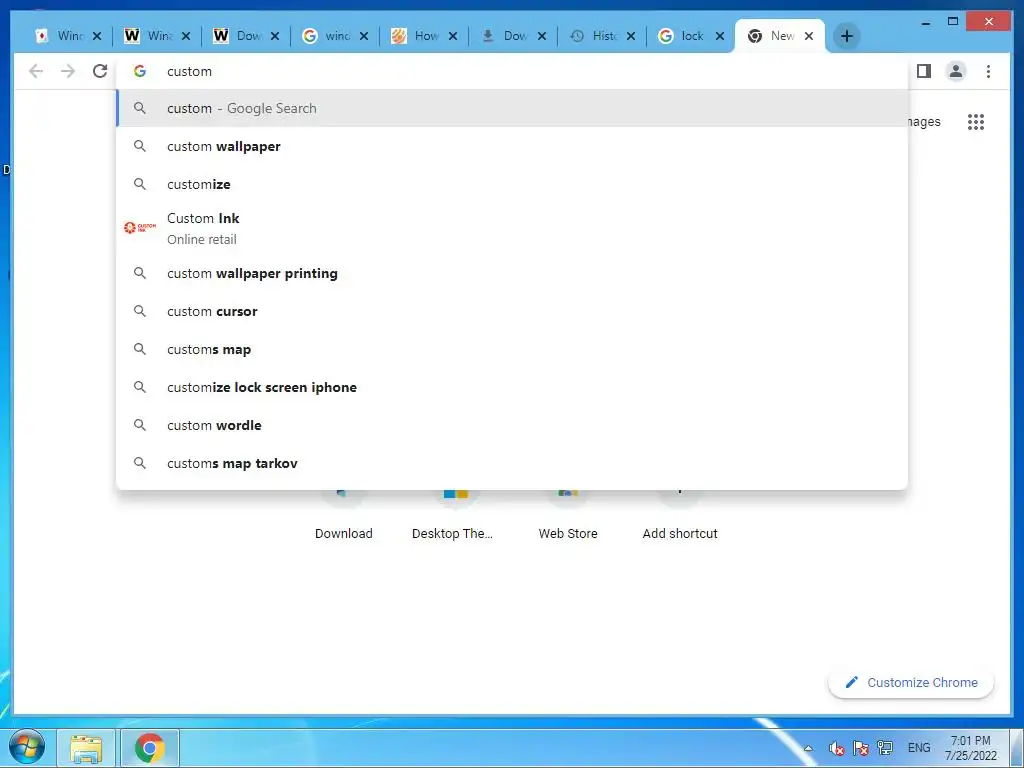
Task: Select 'customs map' suggestion
Action: point(512,349)
